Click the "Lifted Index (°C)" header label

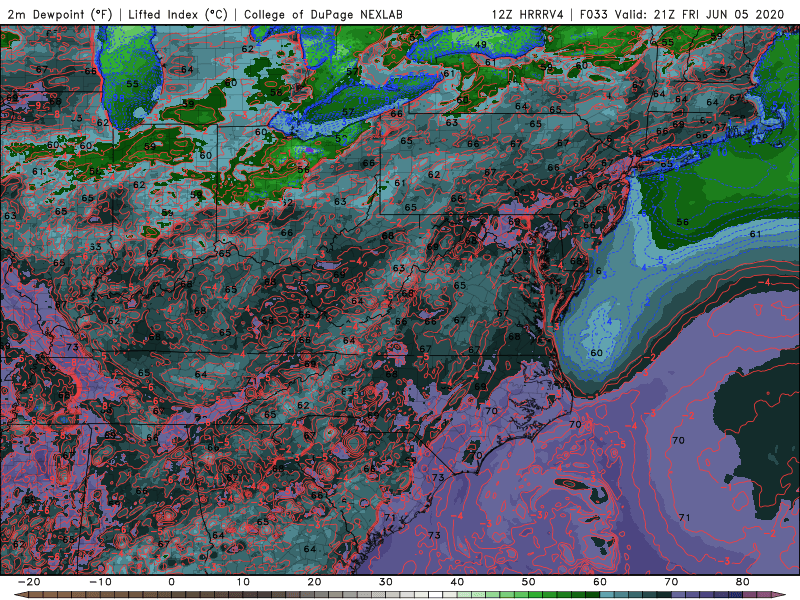178,14
